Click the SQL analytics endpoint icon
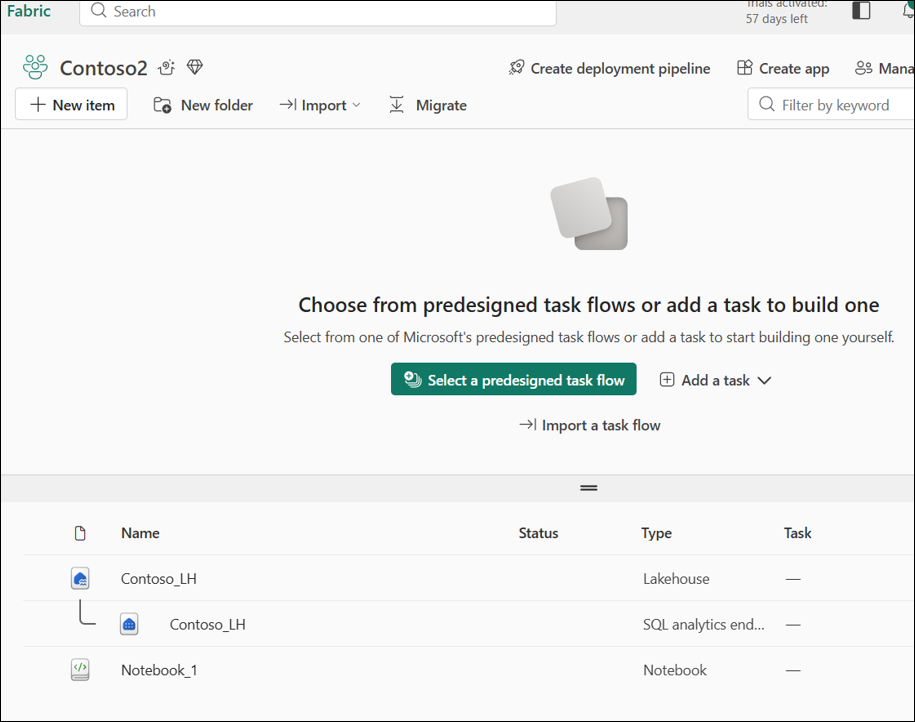The height and width of the screenshot is (722, 915). [x=129, y=624]
